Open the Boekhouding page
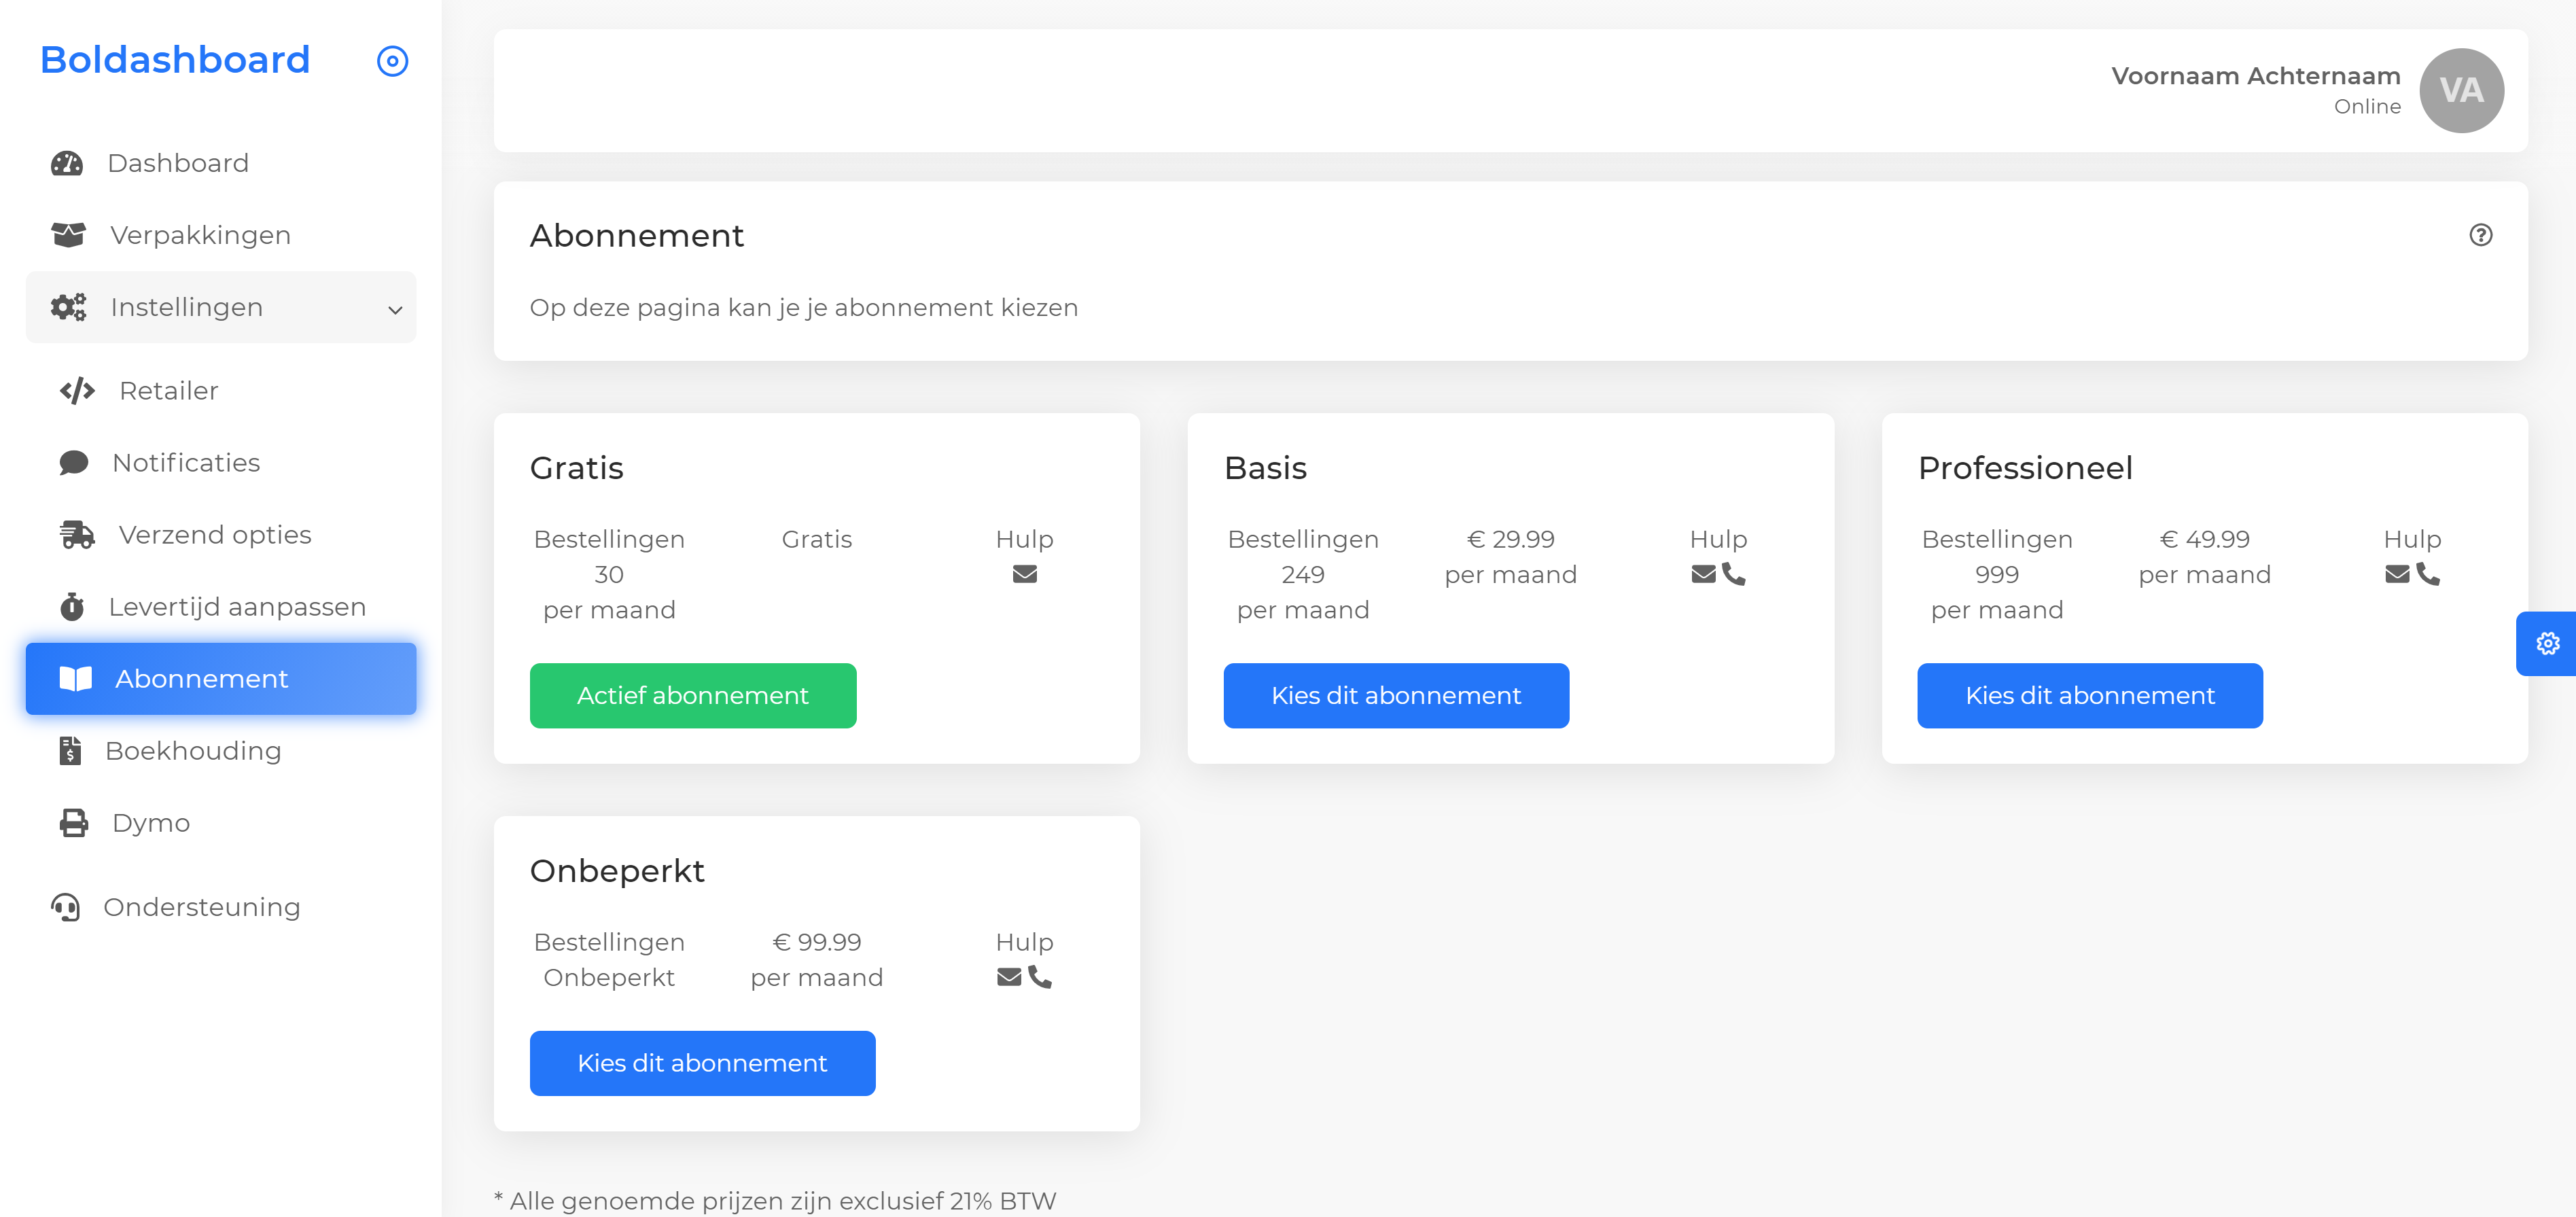 193,751
